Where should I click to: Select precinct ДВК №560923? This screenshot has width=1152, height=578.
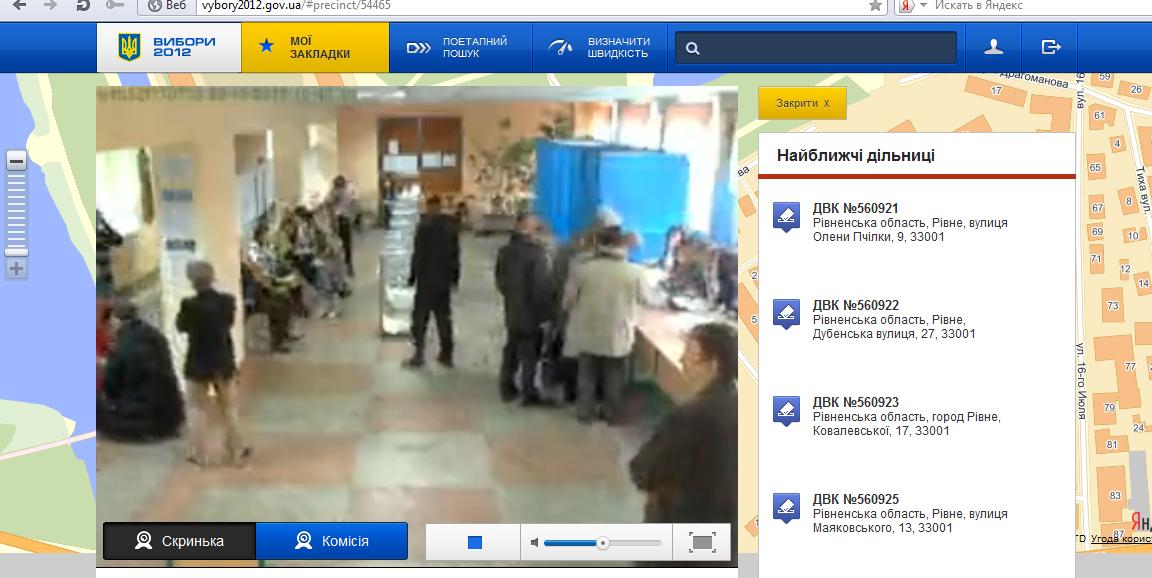click(855, 402)
